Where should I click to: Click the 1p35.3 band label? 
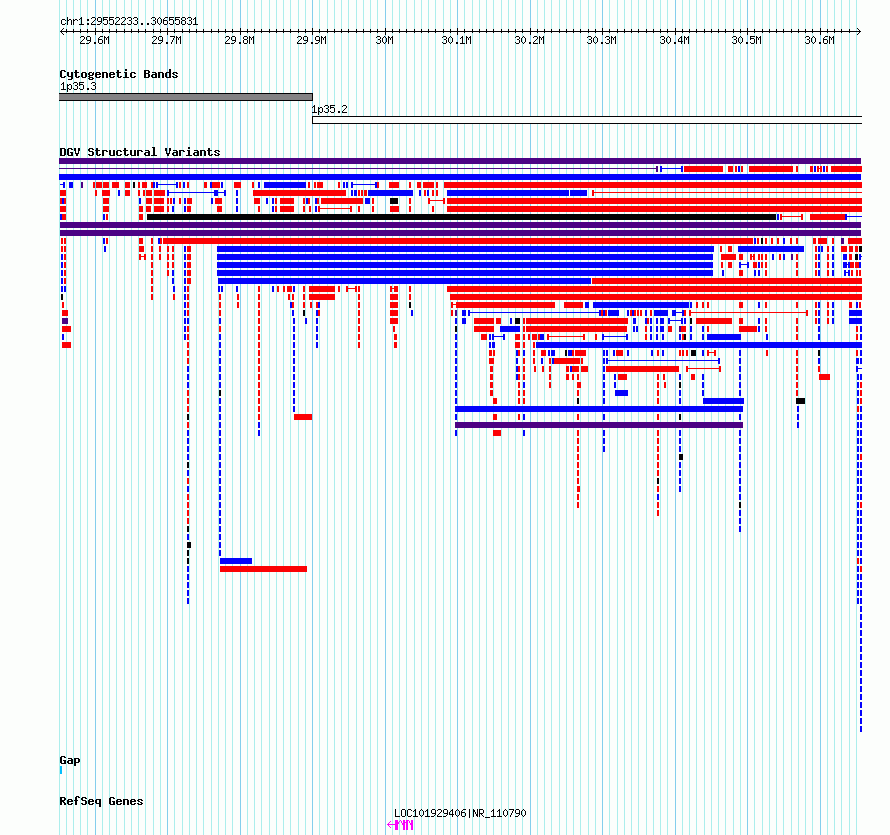[78, 86]
